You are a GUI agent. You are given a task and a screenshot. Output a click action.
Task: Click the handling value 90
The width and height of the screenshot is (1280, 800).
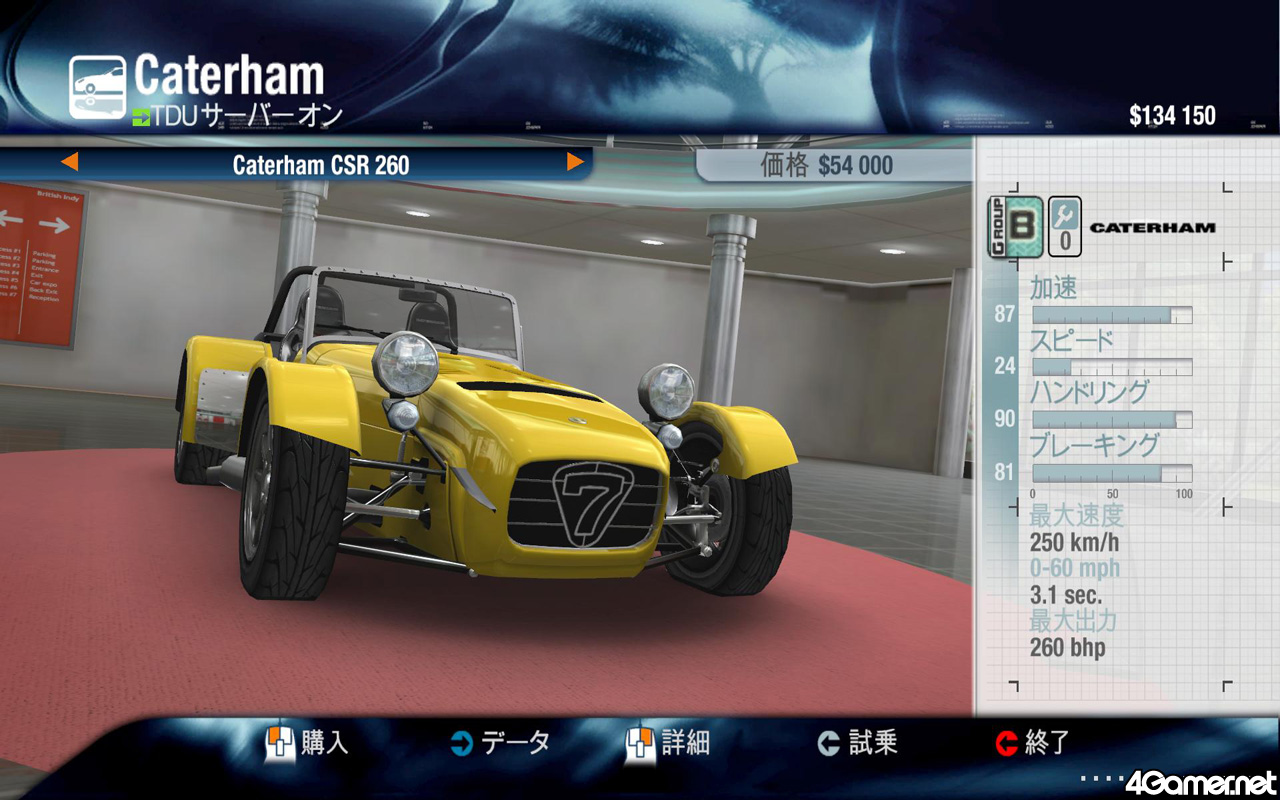click(x=1005, y=420)
